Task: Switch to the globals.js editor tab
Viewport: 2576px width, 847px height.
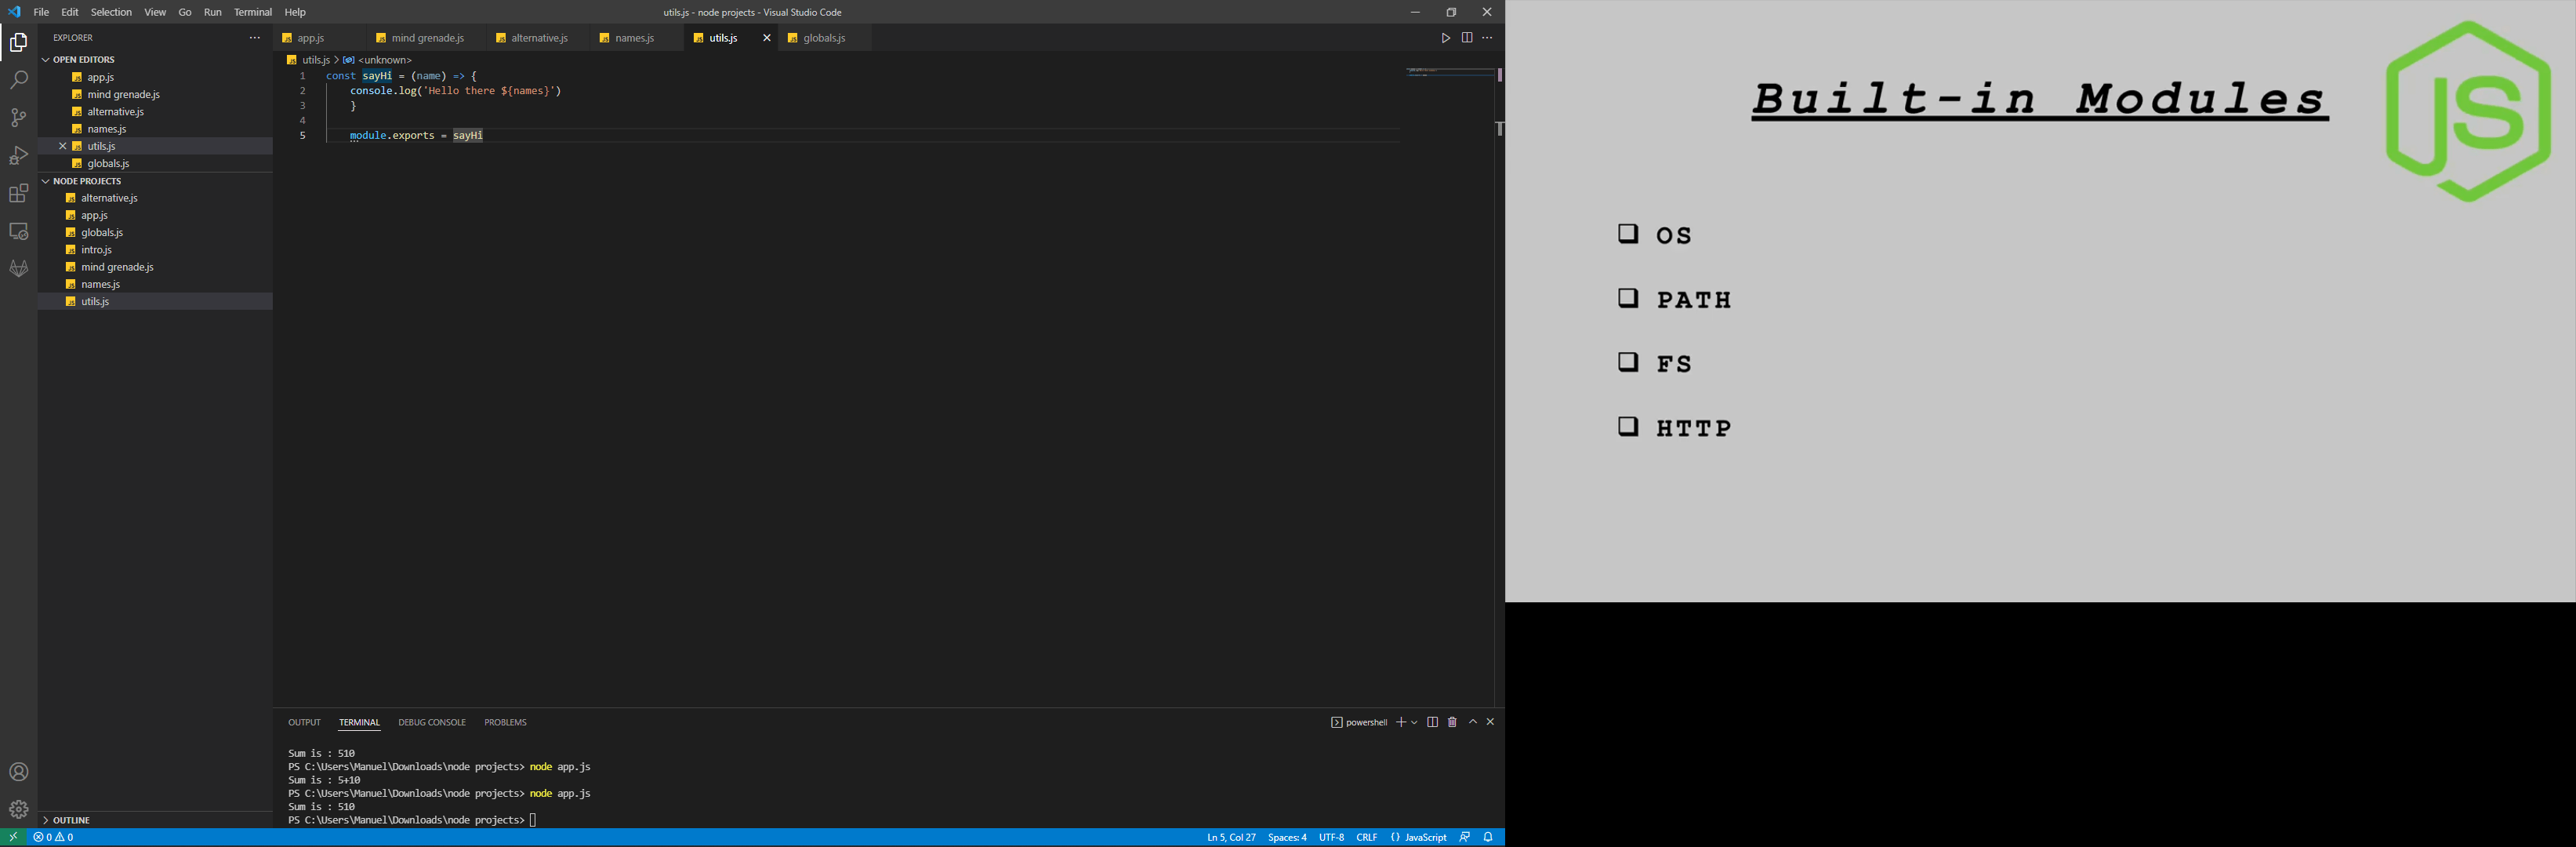Action: 823,38
